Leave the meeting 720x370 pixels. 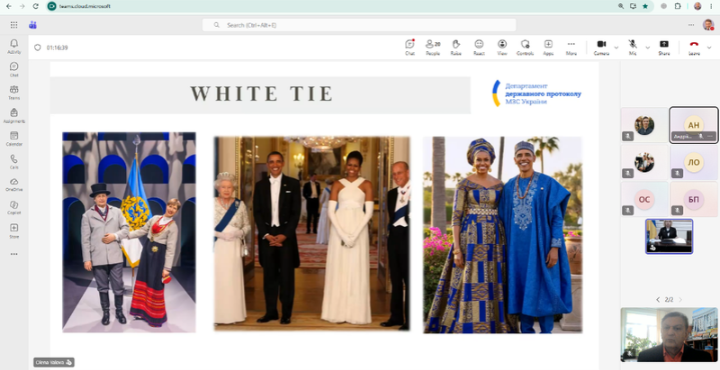(694, 47)
